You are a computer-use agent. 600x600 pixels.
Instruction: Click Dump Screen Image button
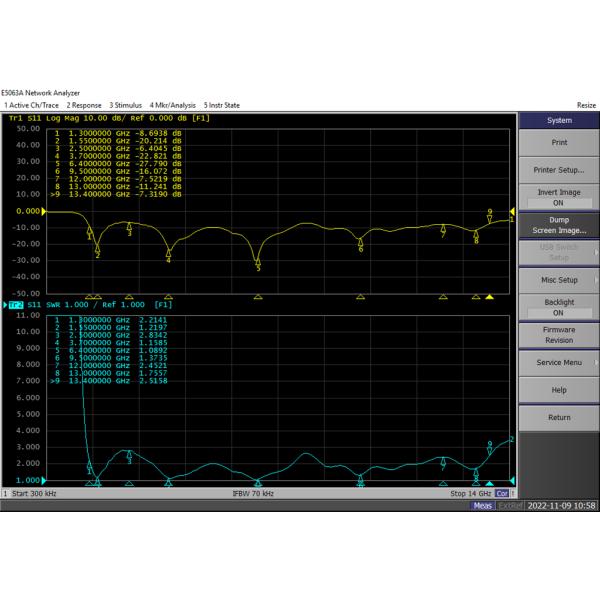click(558, 225)
